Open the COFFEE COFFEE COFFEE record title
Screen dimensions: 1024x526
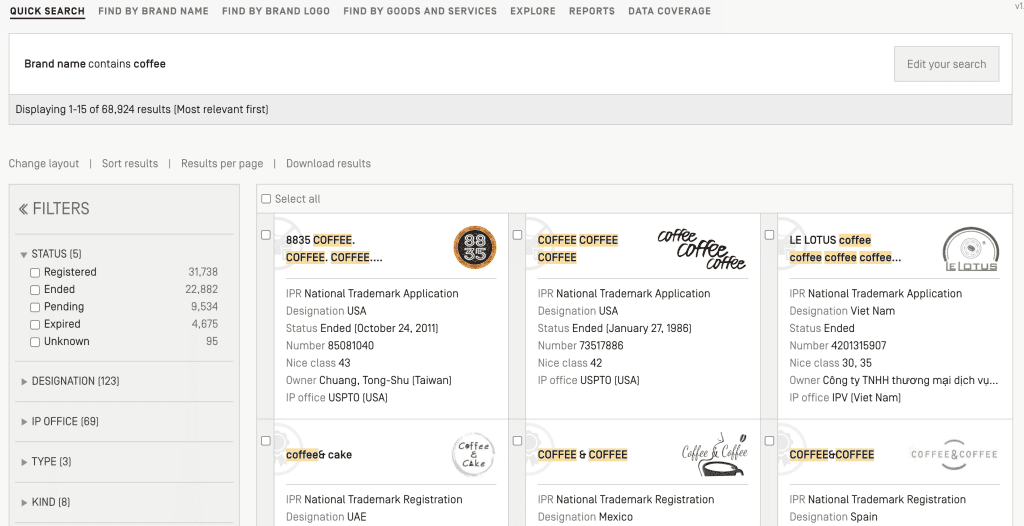(x=577, y=249)
